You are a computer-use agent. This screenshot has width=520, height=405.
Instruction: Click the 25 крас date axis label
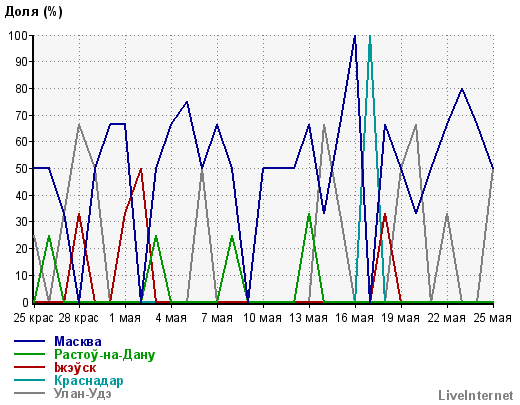[33, 318]
